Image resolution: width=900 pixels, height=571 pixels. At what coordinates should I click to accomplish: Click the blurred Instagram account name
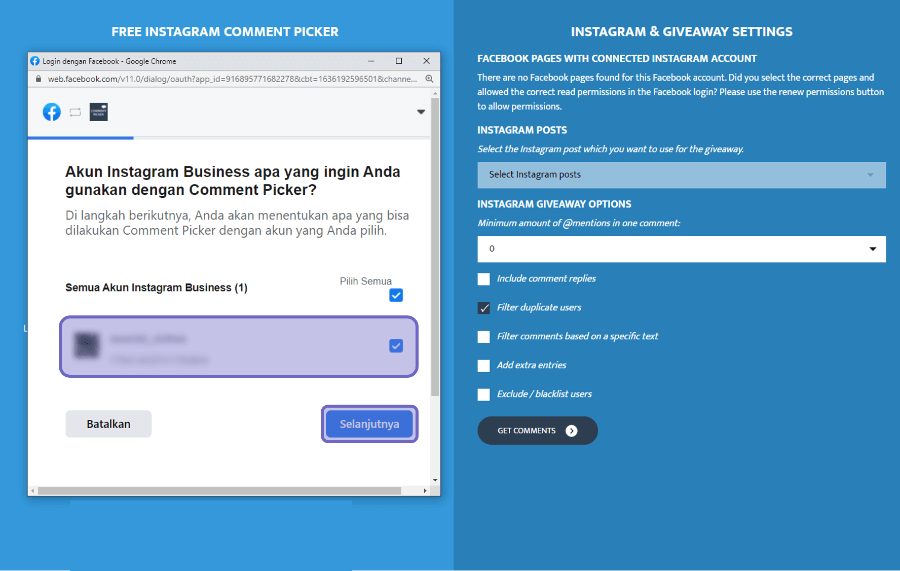[148, 339]
